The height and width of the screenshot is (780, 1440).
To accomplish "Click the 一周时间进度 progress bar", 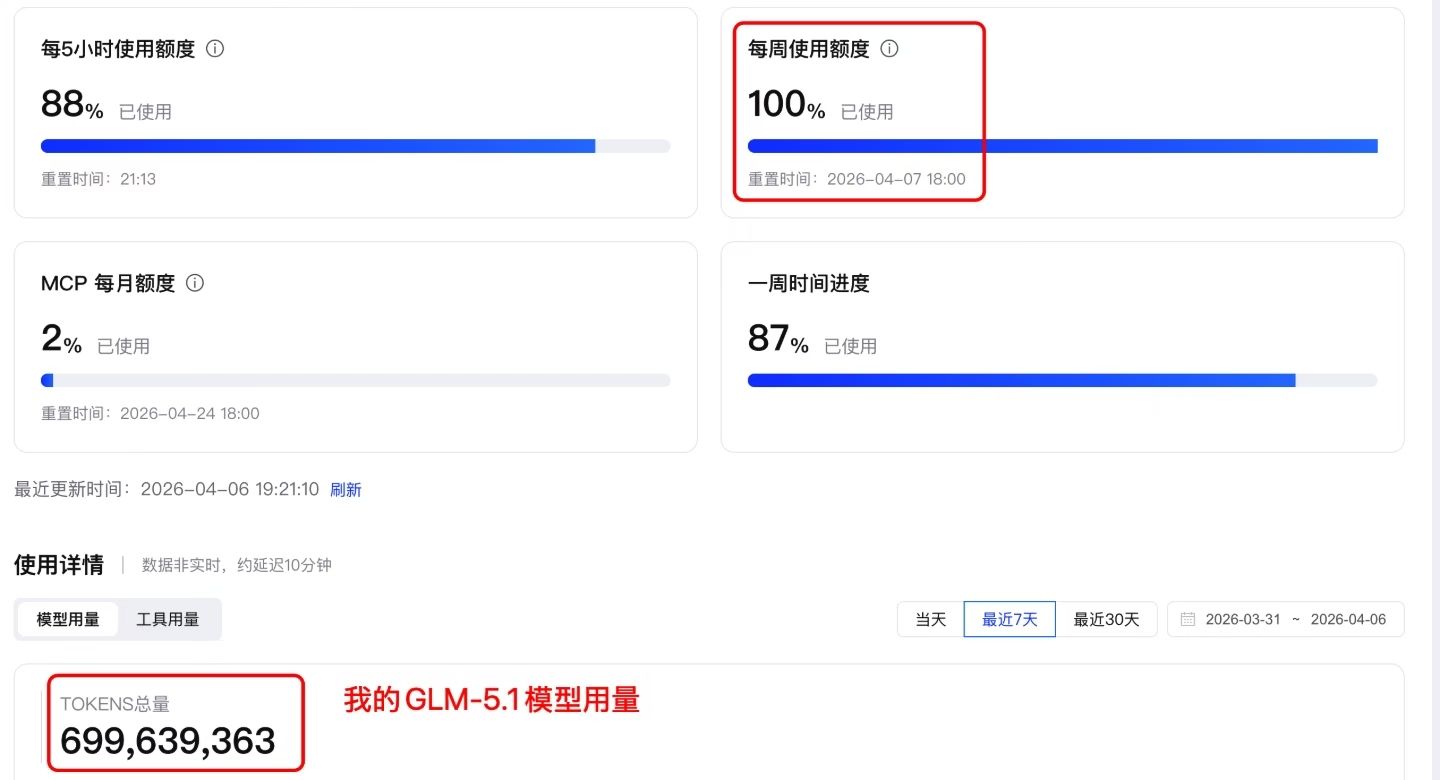I will [x=1062, y=380].
